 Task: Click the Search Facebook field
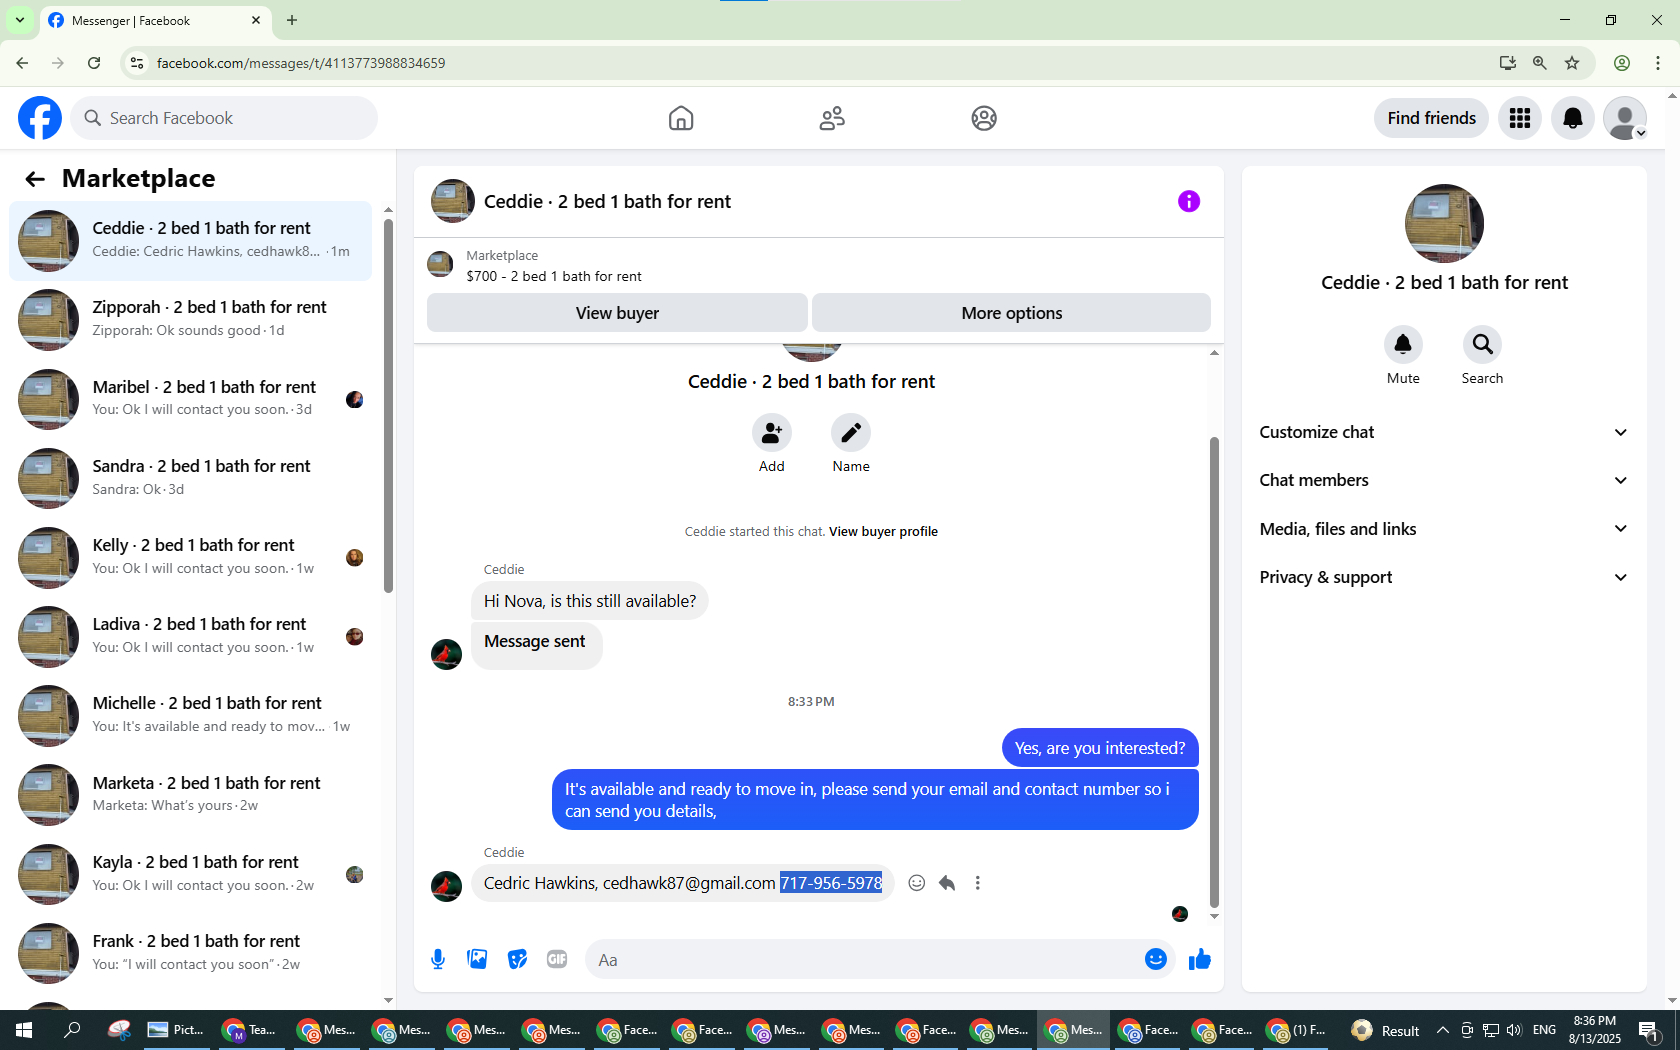(224, 118)
